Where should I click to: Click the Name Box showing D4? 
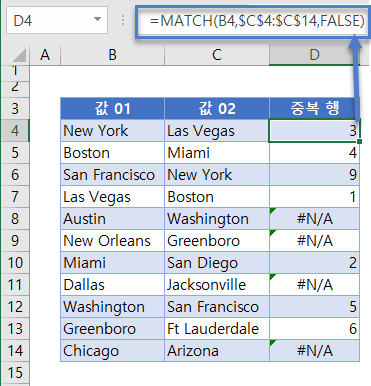(57, 20)
